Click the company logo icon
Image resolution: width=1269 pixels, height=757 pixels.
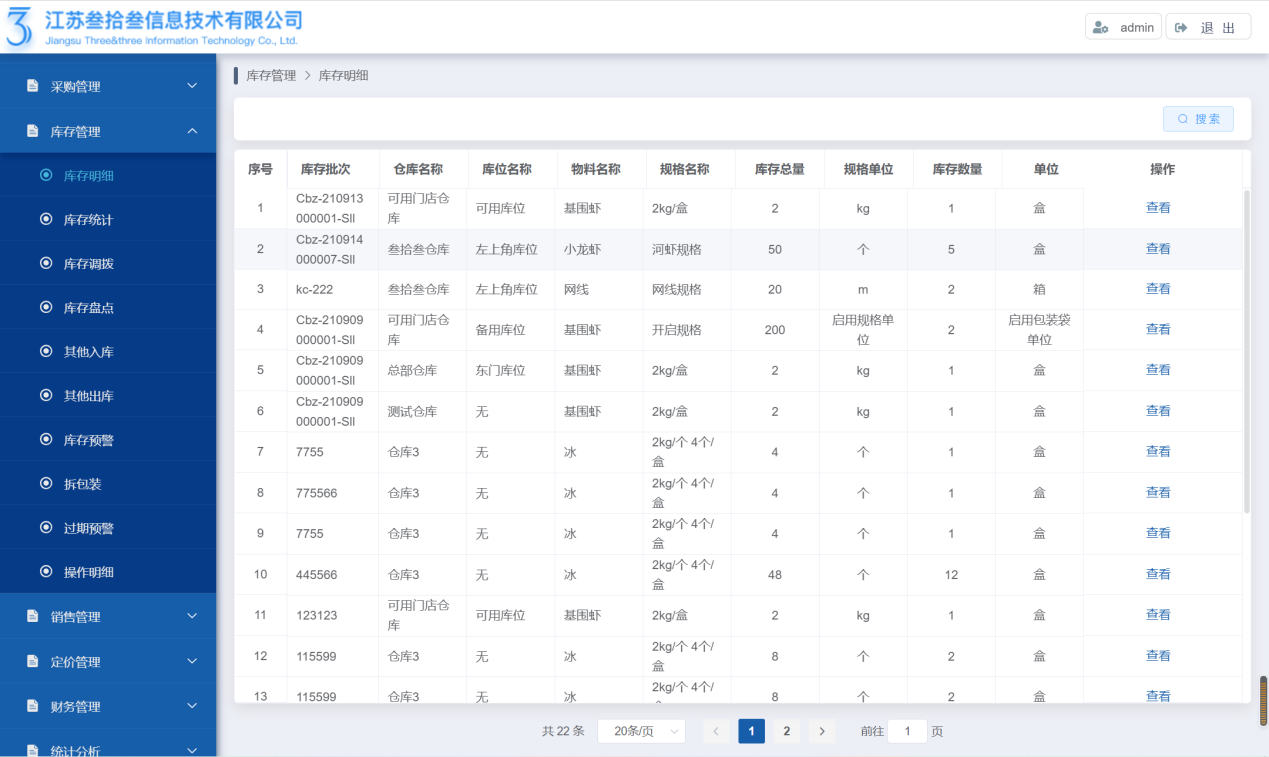(20, 27)
